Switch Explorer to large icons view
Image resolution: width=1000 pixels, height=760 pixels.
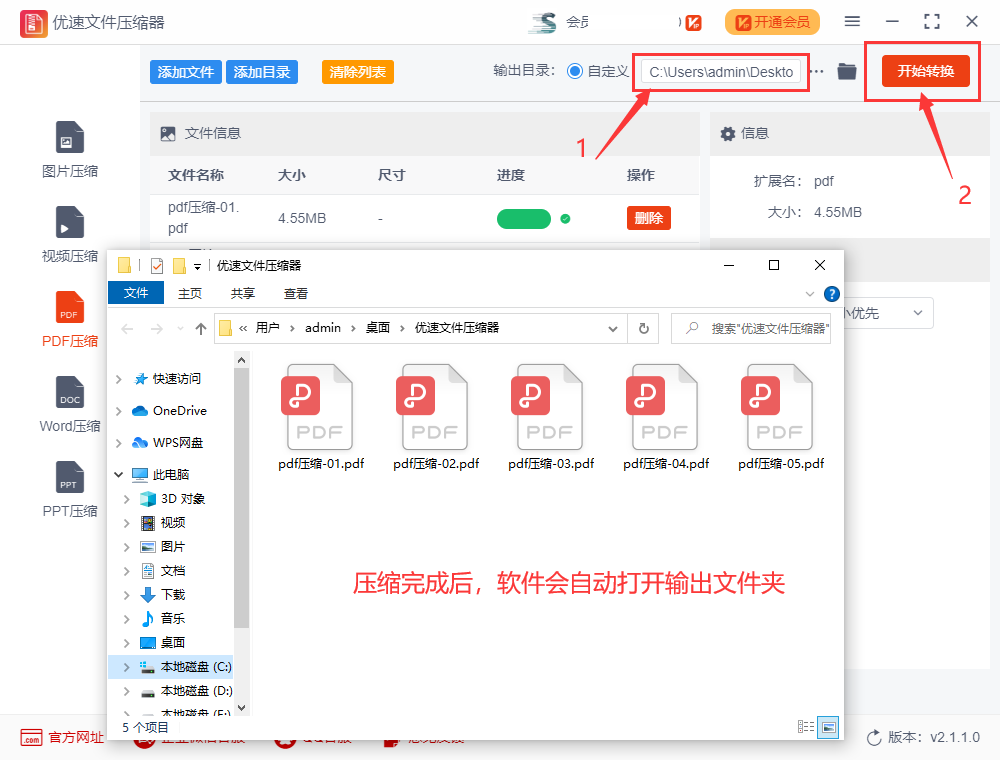coord(829,727)
